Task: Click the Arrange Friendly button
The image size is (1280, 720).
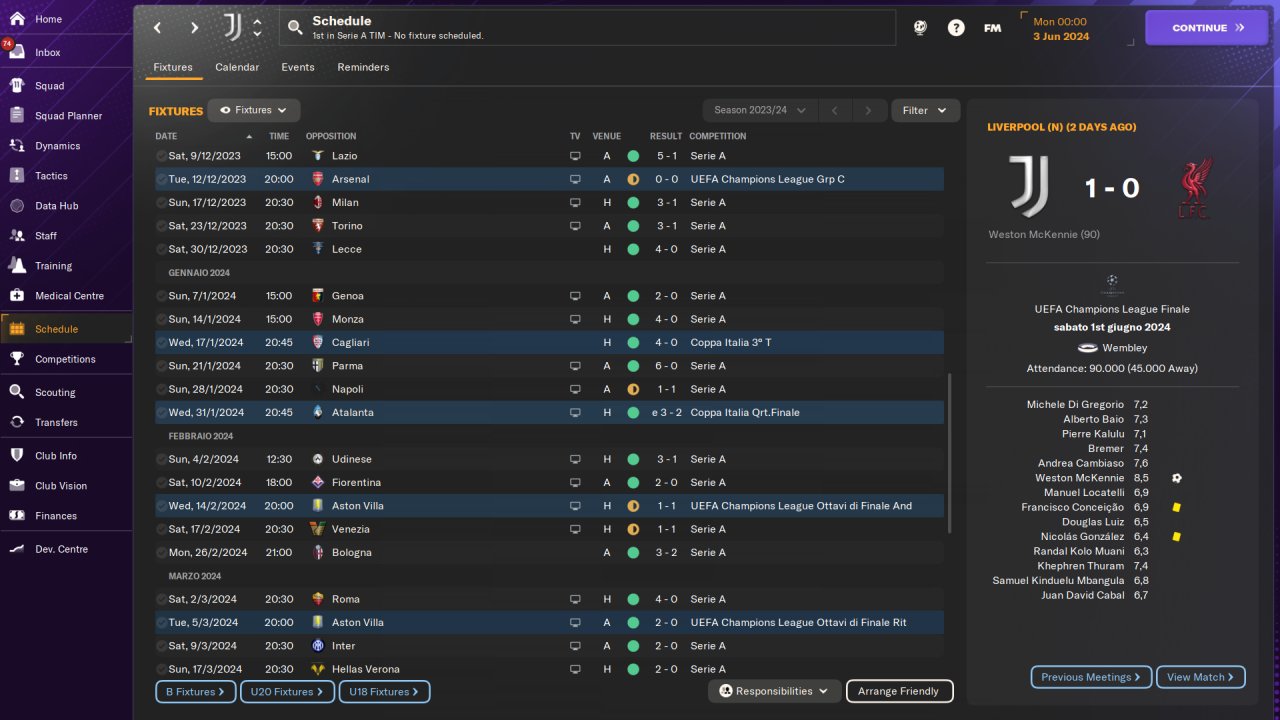Action: [900, 691]
